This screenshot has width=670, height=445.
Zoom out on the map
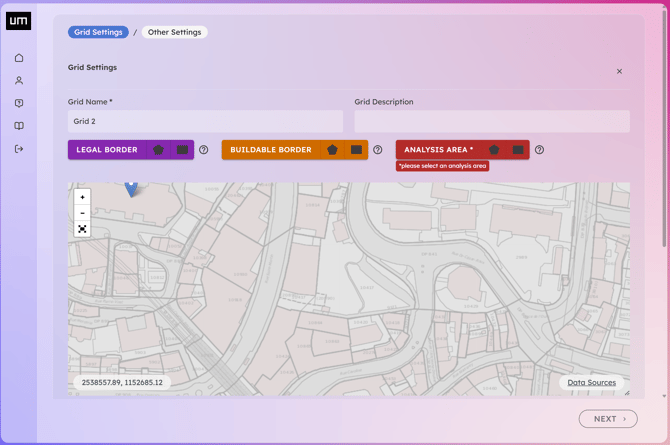coord(82,213)
